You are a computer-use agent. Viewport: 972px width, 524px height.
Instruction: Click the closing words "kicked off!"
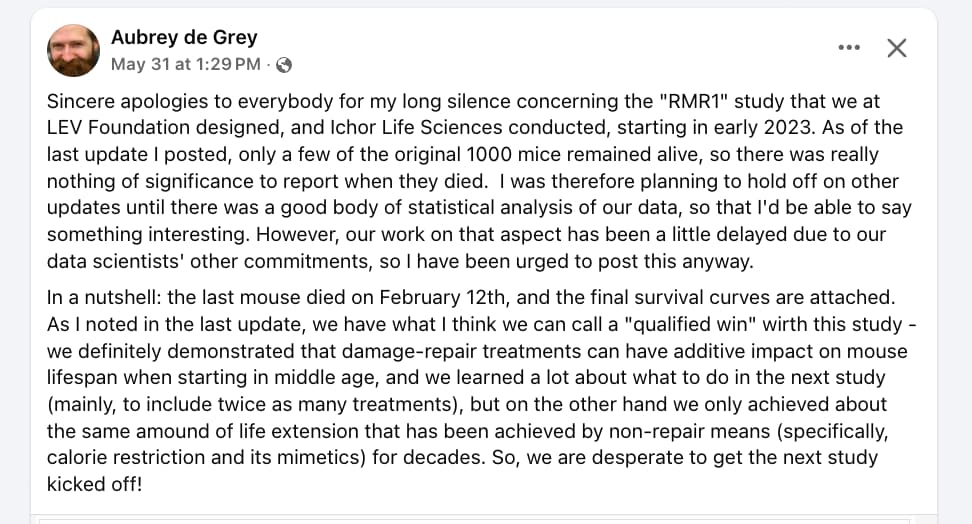tap(95, 484)
